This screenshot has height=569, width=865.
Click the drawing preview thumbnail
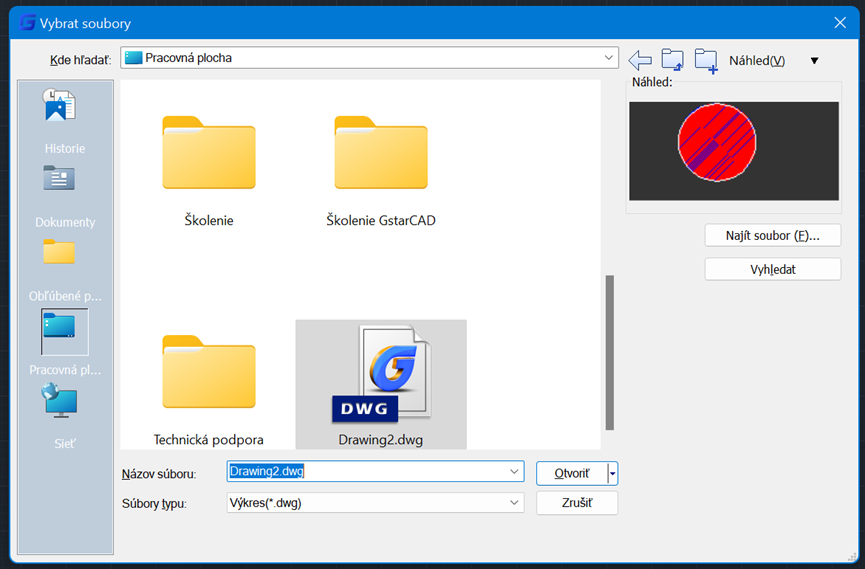tap(734, 151)
